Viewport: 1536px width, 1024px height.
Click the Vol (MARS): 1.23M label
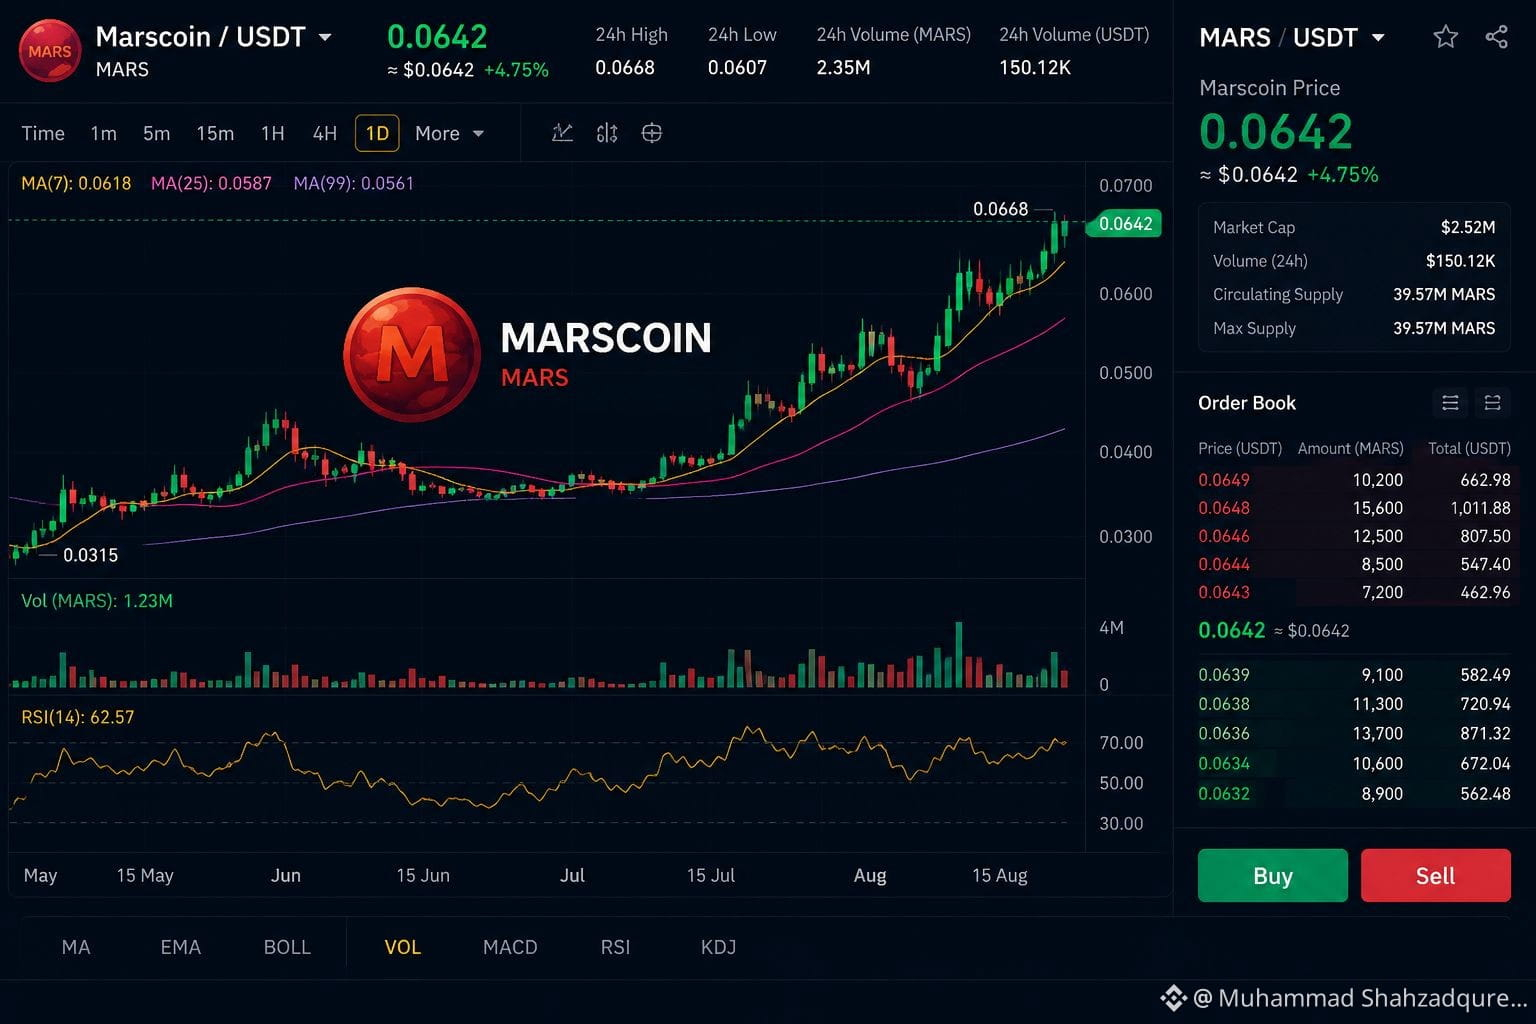pos(97,601)
